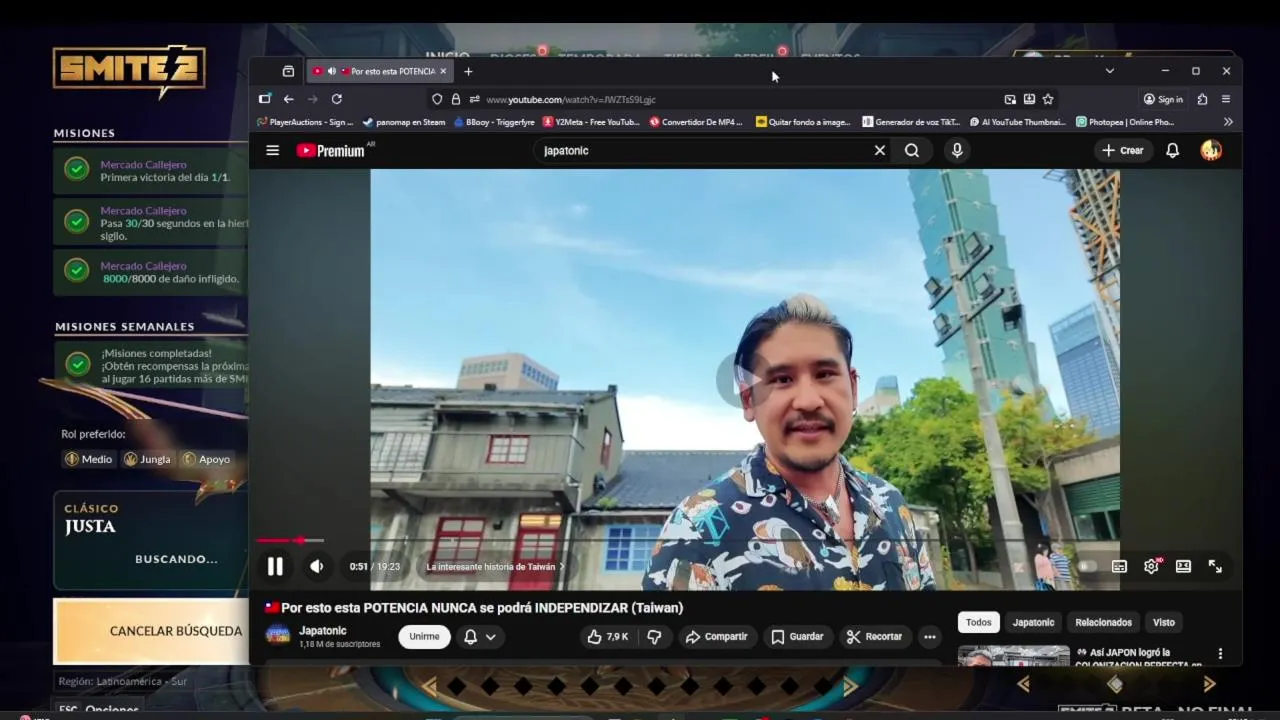Open options menu for 'Así JAPON logró' video

[x=1220, y=654]
